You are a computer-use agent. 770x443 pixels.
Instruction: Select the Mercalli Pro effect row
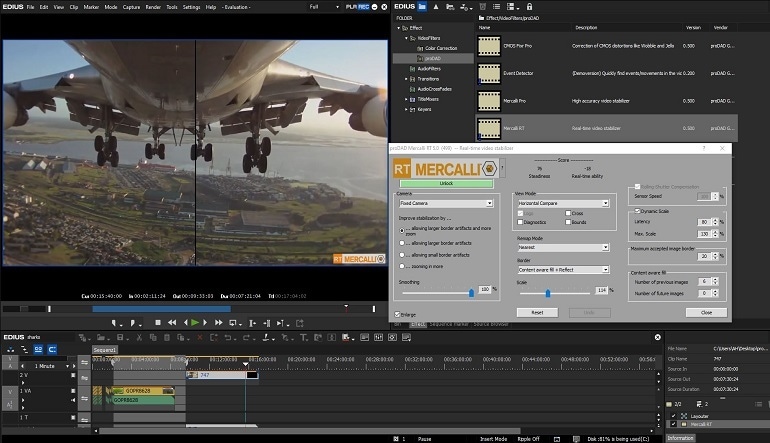coord(606,101)
